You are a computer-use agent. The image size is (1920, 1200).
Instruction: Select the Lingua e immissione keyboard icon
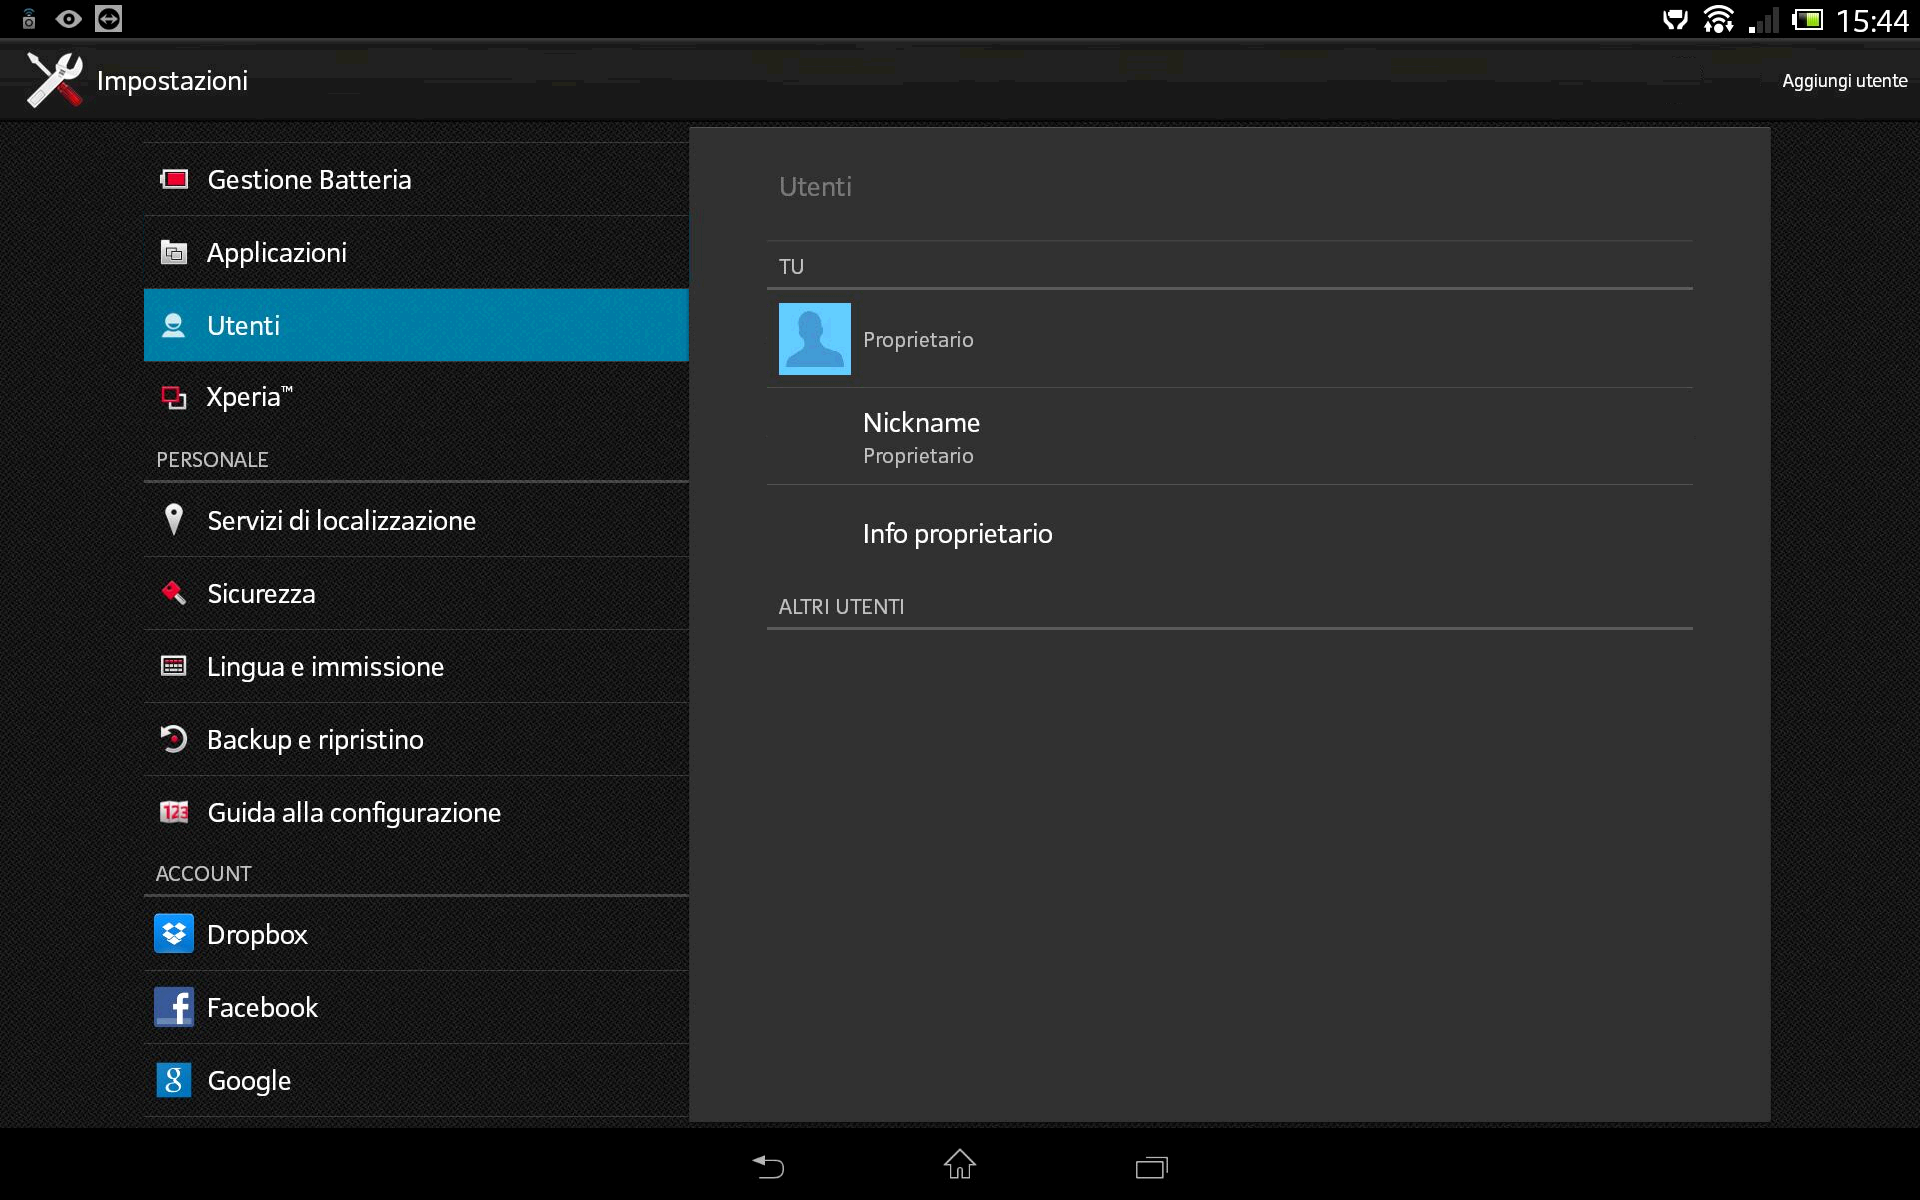[174, 666]
